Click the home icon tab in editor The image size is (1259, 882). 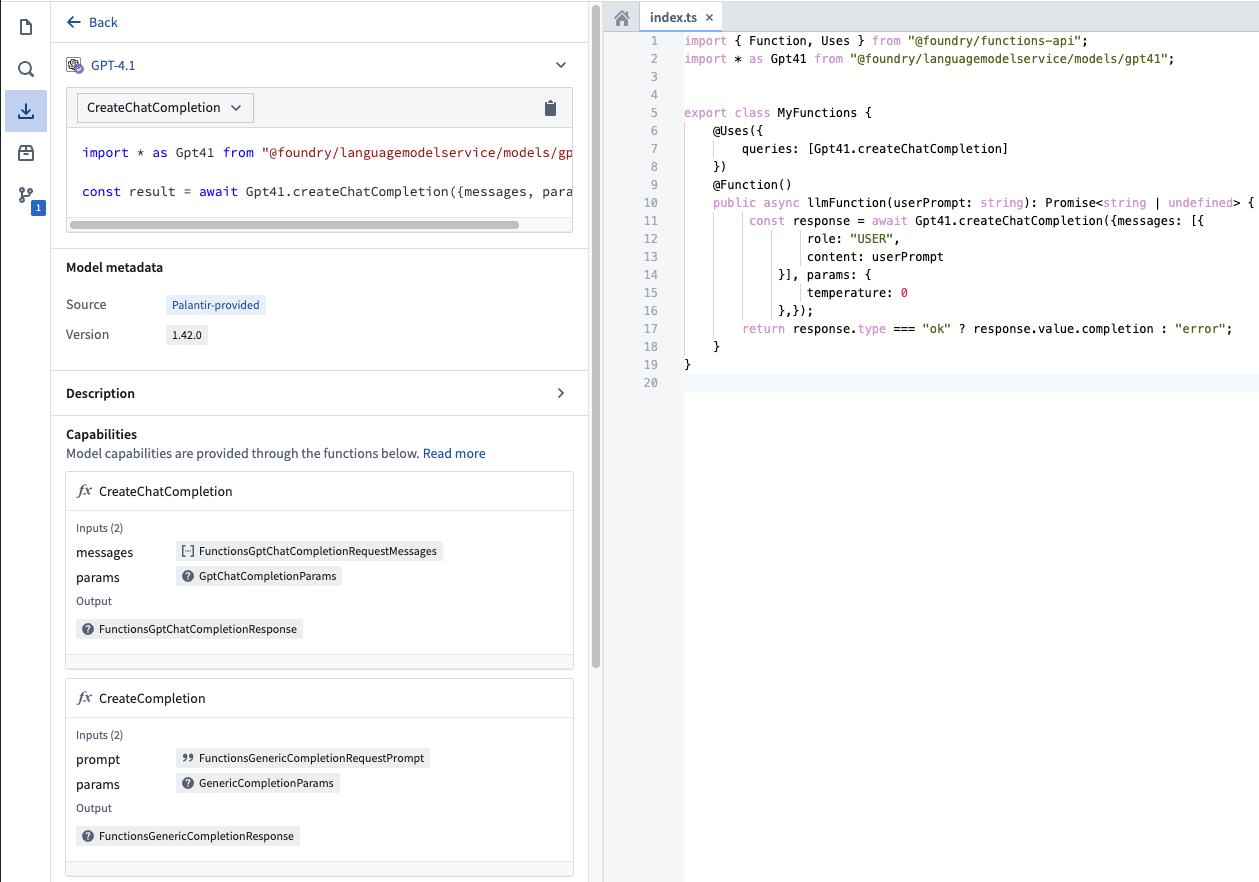click(x=622, y=18)
